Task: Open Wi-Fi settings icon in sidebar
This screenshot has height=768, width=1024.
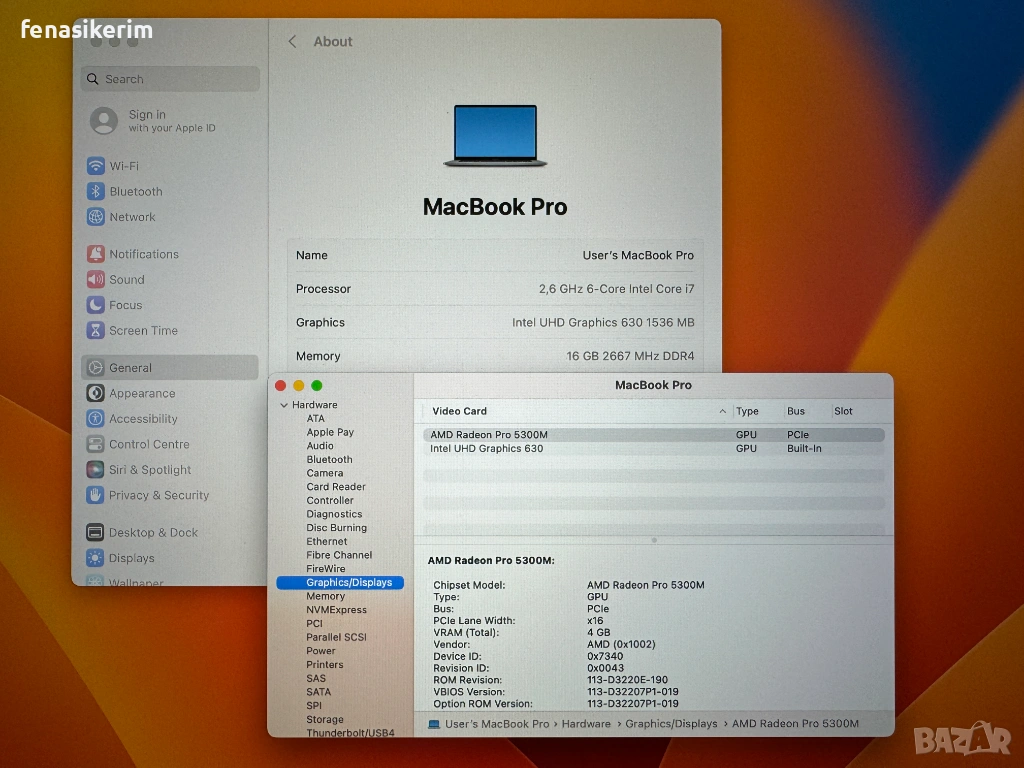Action: [95, 166]
